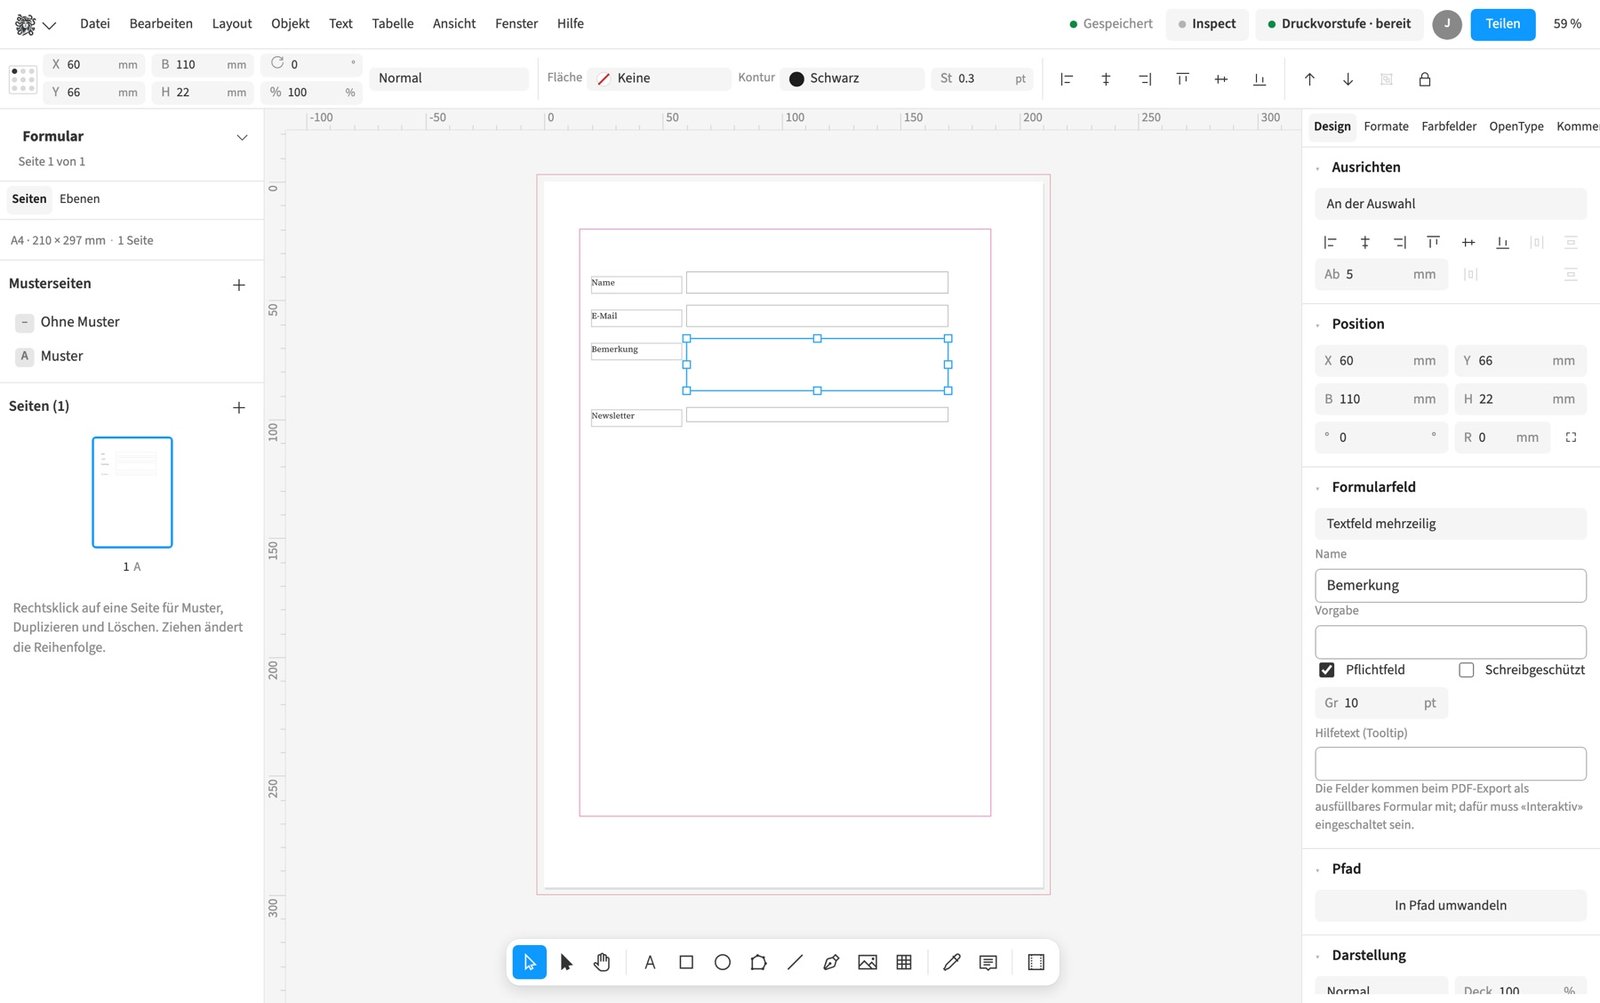
Task: Align top edges in the top toolbar
Action: click(x=1183, y=79)
